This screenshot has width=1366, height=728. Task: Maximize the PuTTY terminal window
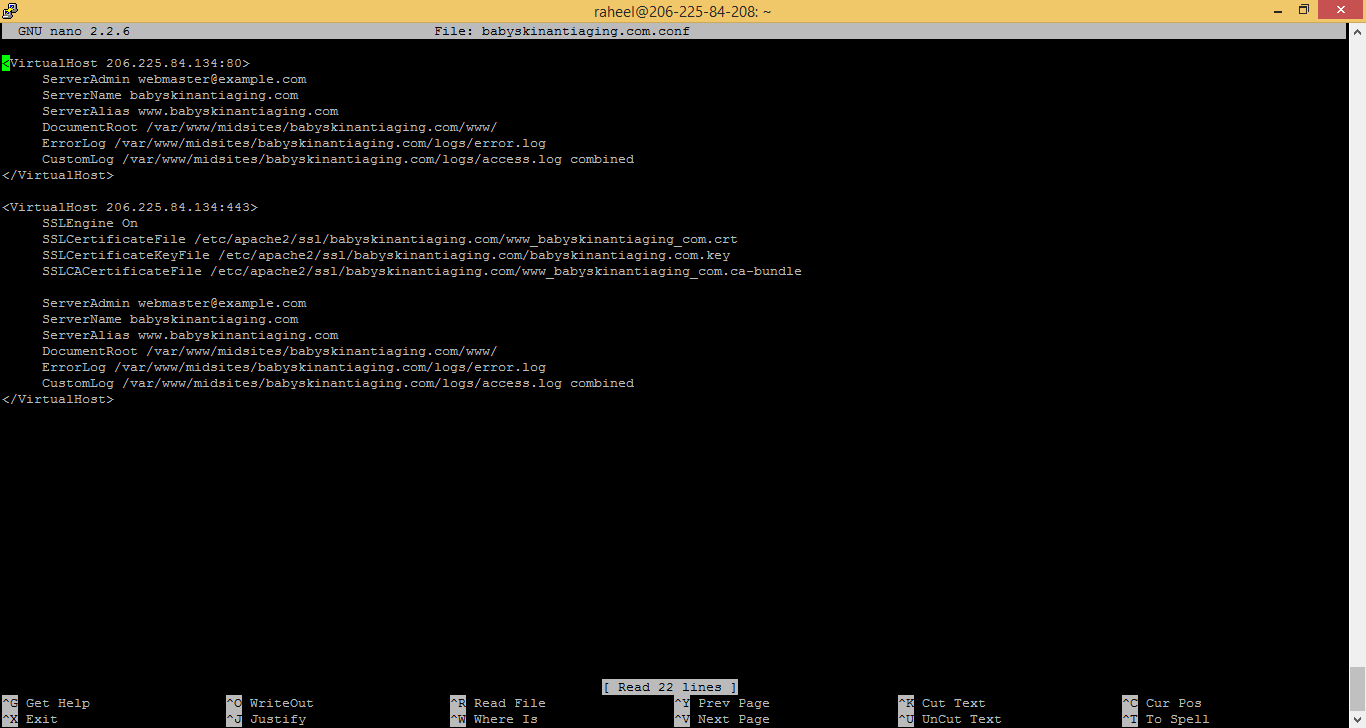(1303, 10)
